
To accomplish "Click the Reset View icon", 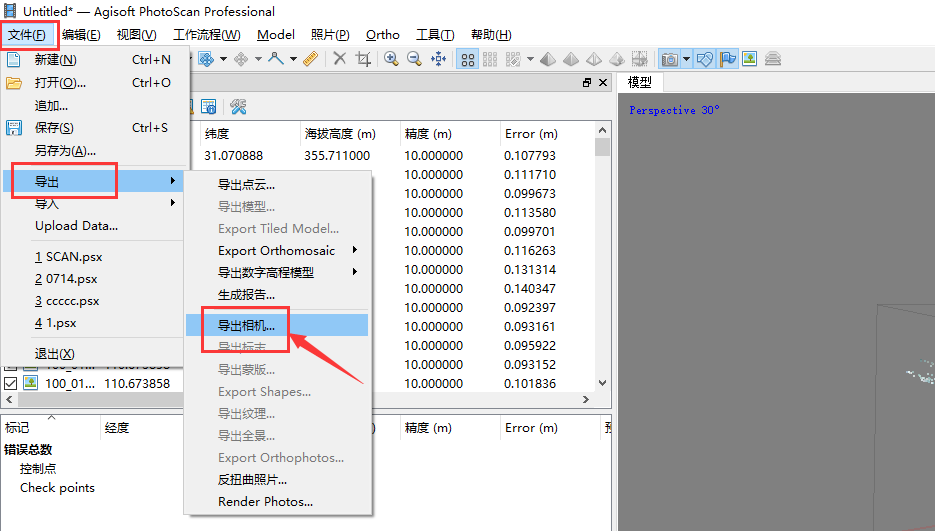I will click(x=438, y=59).
